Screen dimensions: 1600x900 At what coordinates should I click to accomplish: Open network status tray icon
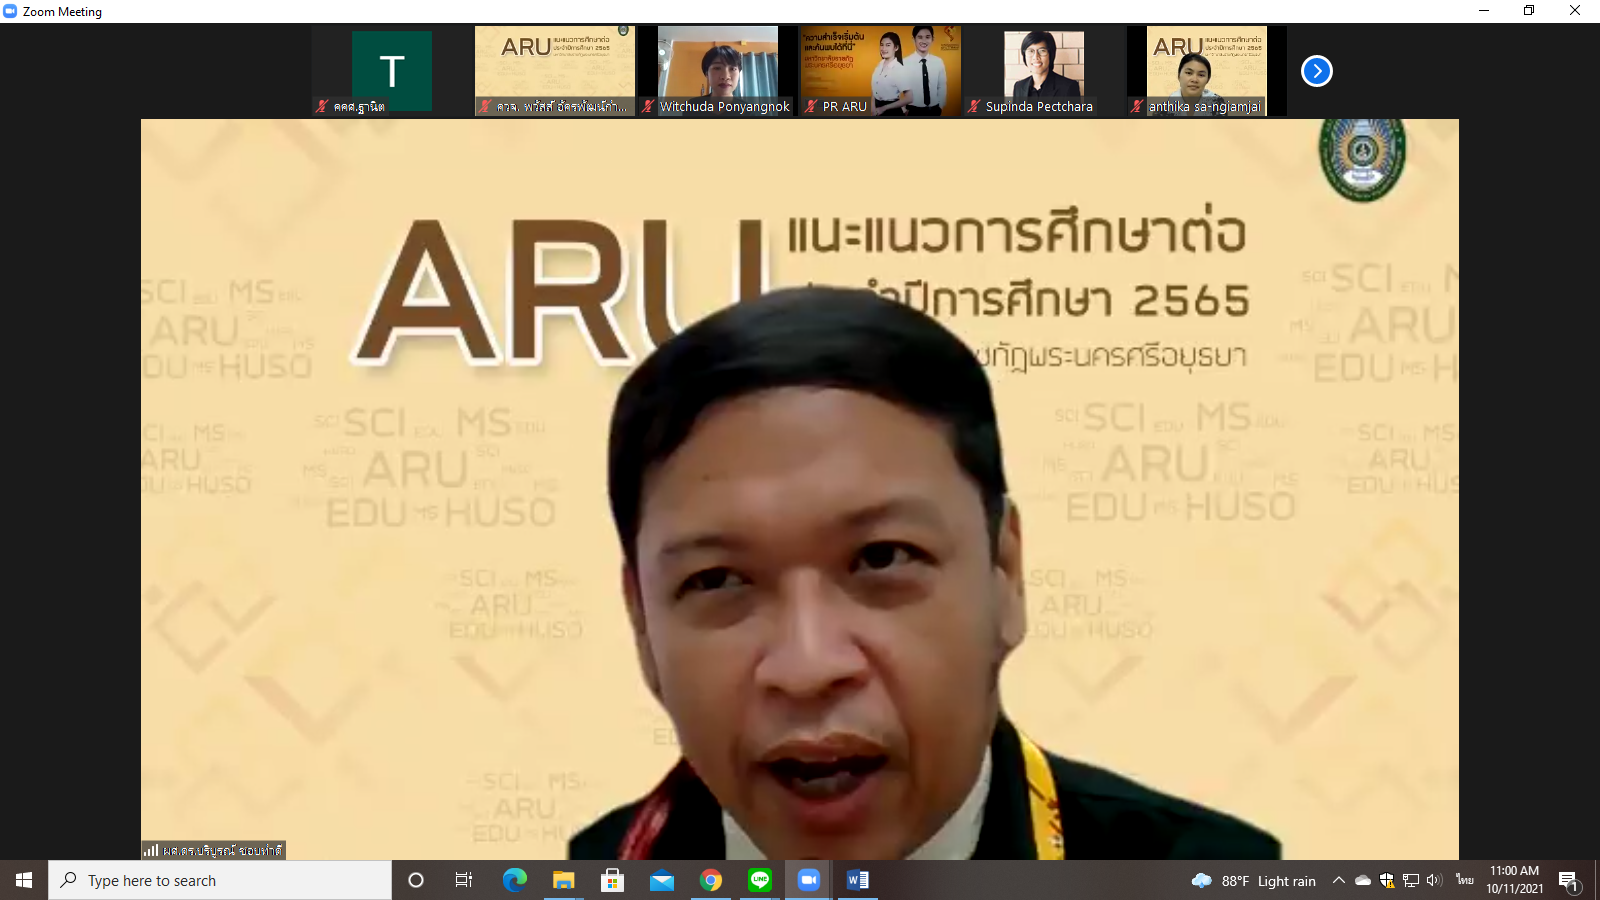1411,880
